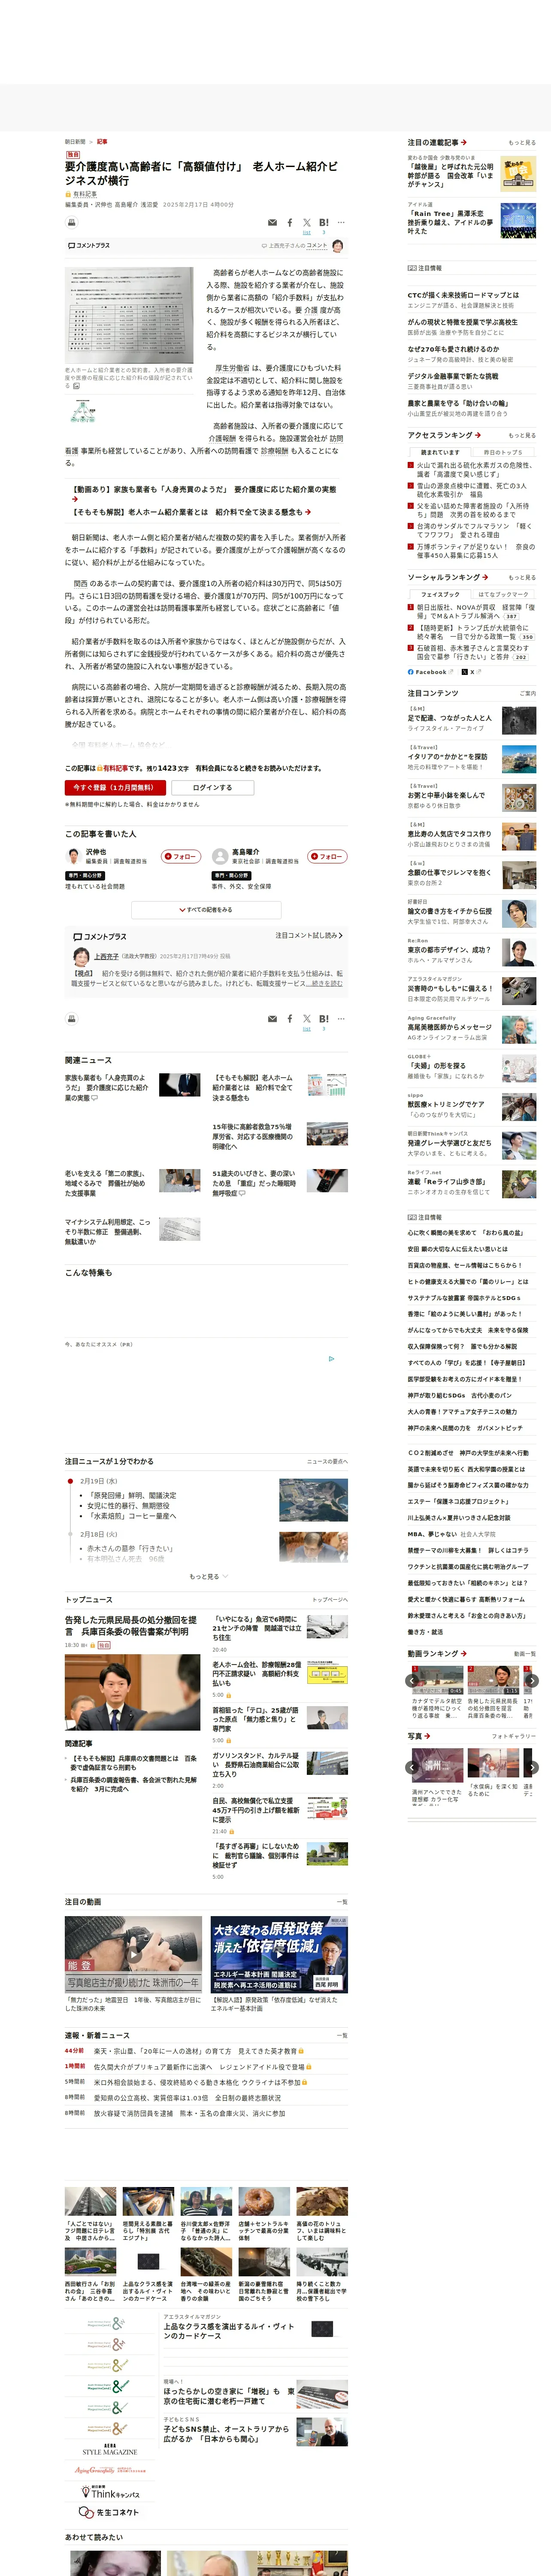Click 記事 breadcrumb link

102,142
